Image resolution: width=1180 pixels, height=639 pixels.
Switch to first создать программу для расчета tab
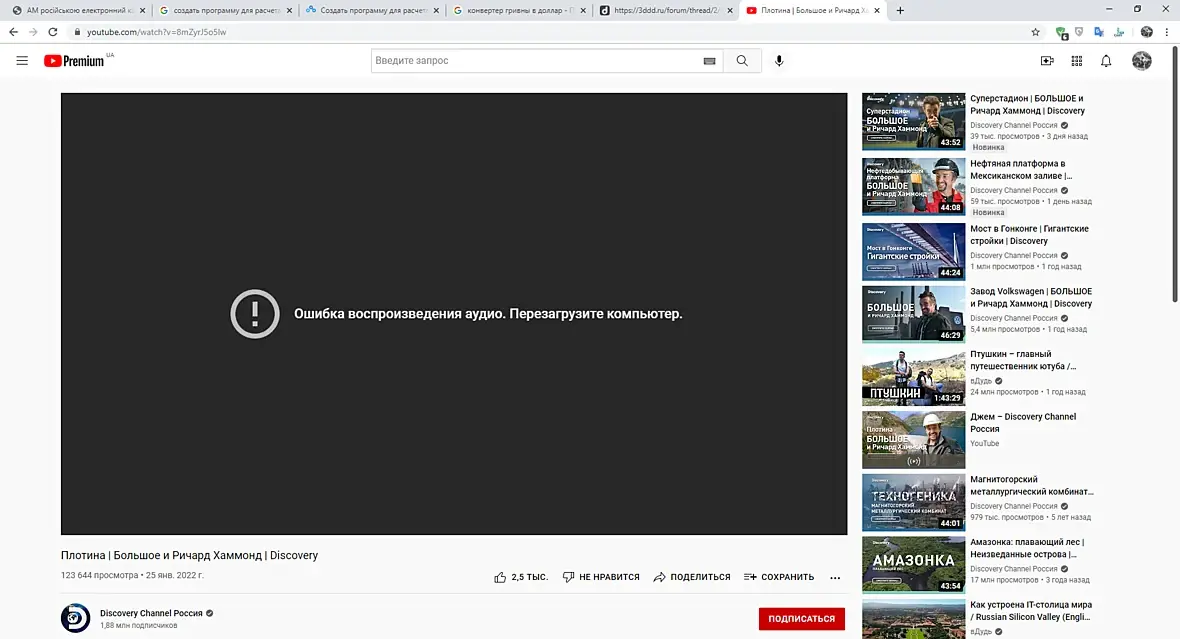[224, 11]
